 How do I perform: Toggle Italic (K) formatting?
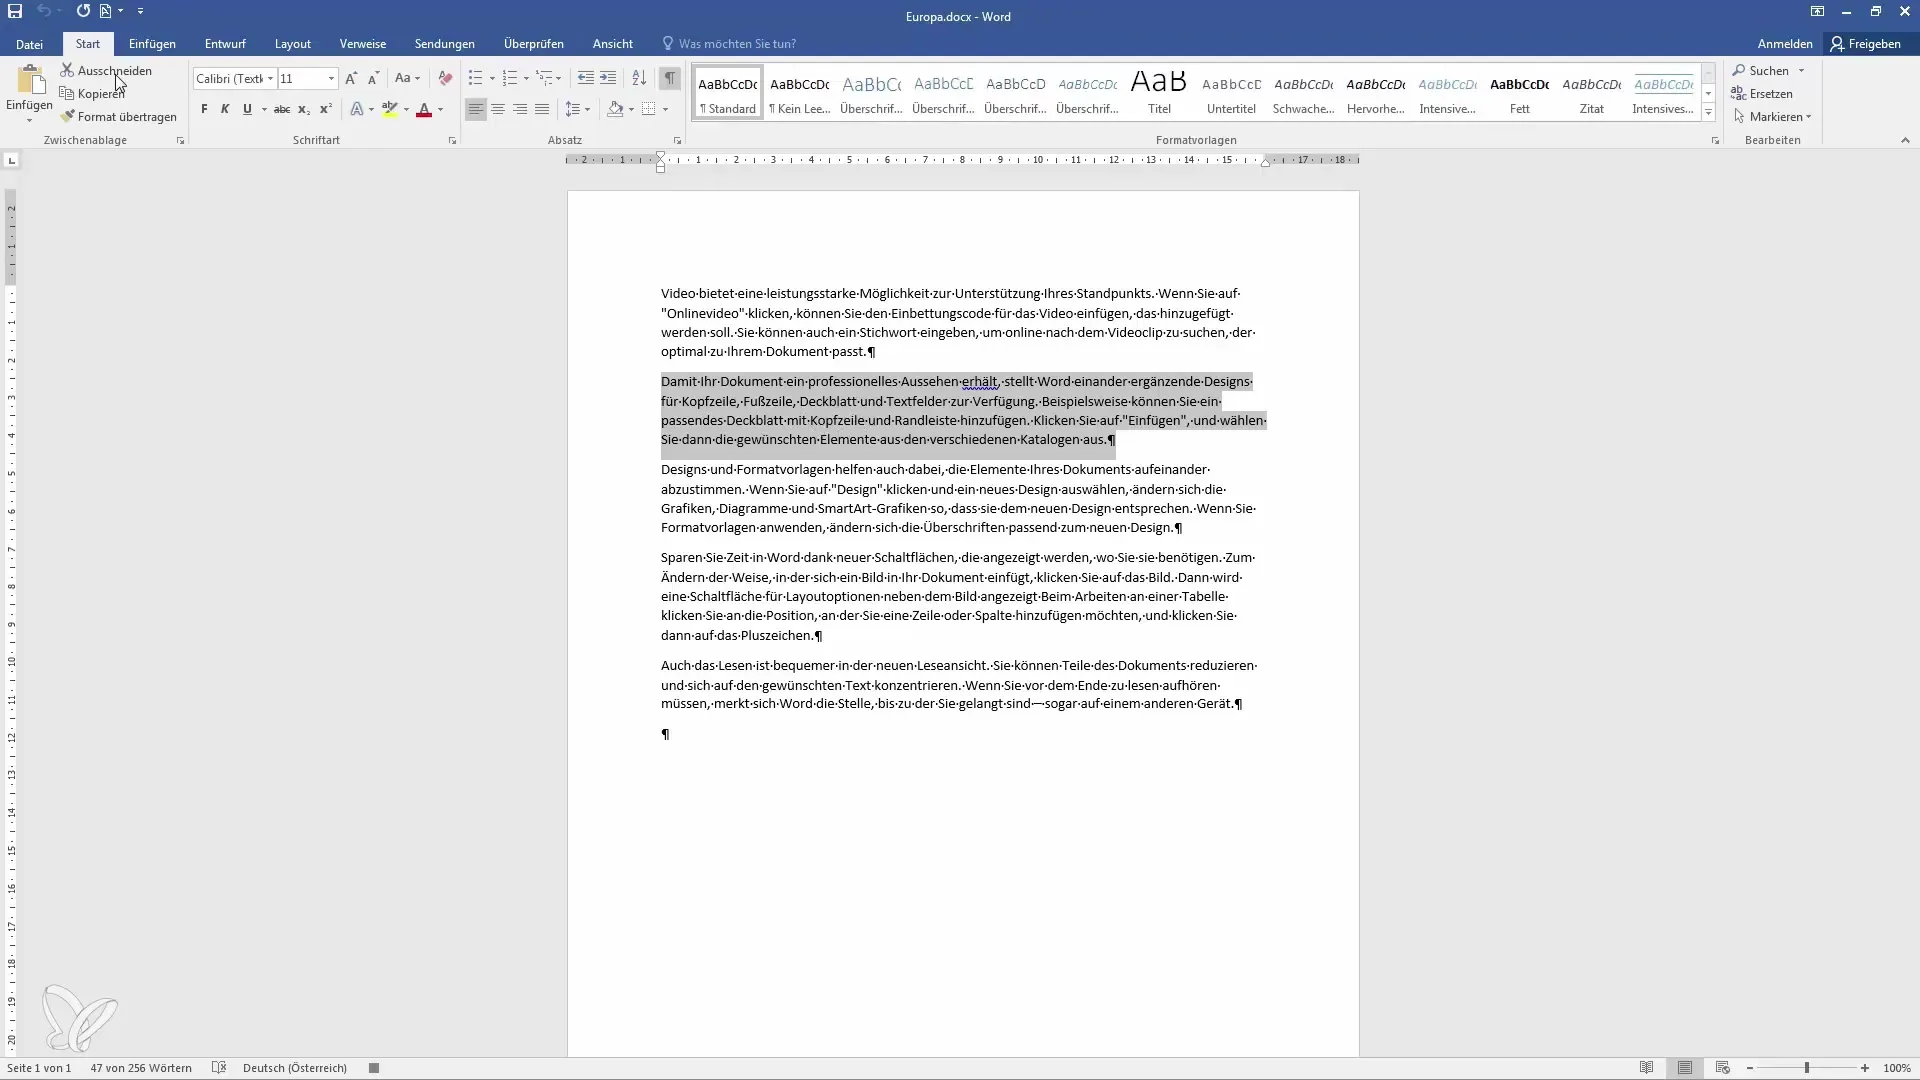[225, 109]
